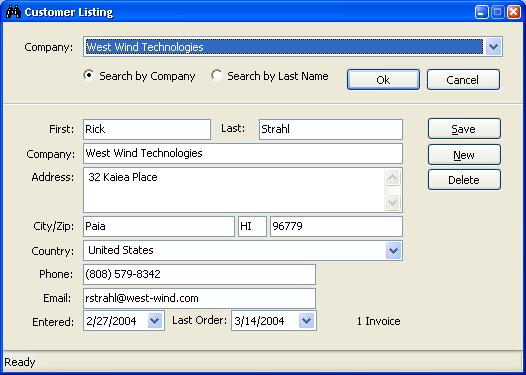526x375 pixels.
Task: Open the top Company combo box dropdown
Action: pos(493,47)
